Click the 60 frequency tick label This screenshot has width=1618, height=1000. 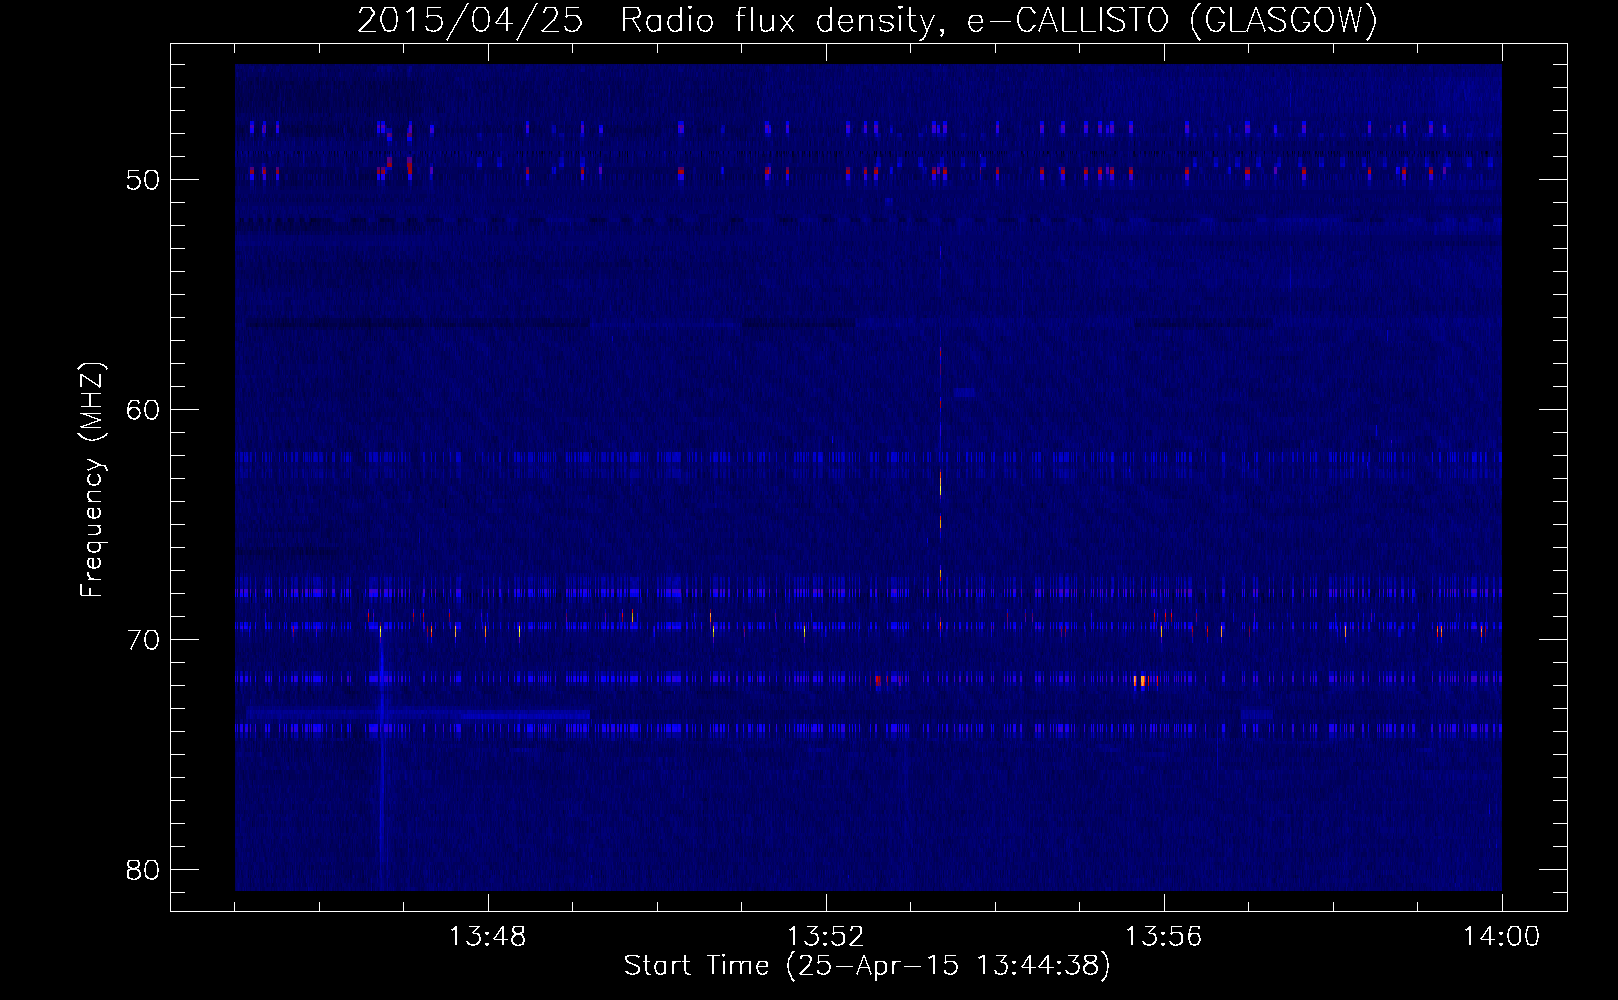tap(143, 410)
